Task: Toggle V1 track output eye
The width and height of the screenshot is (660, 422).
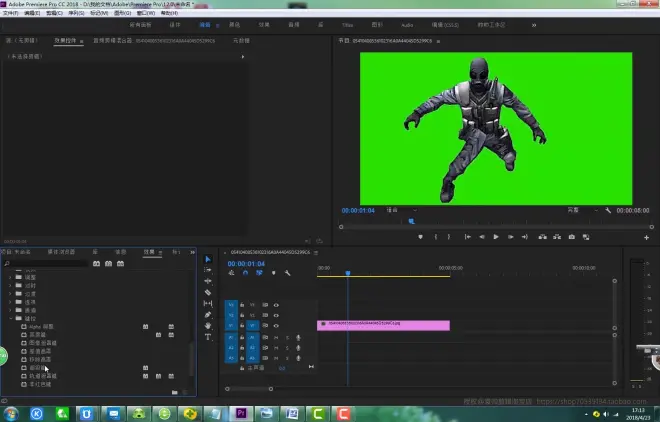Action: coord(276,326)
